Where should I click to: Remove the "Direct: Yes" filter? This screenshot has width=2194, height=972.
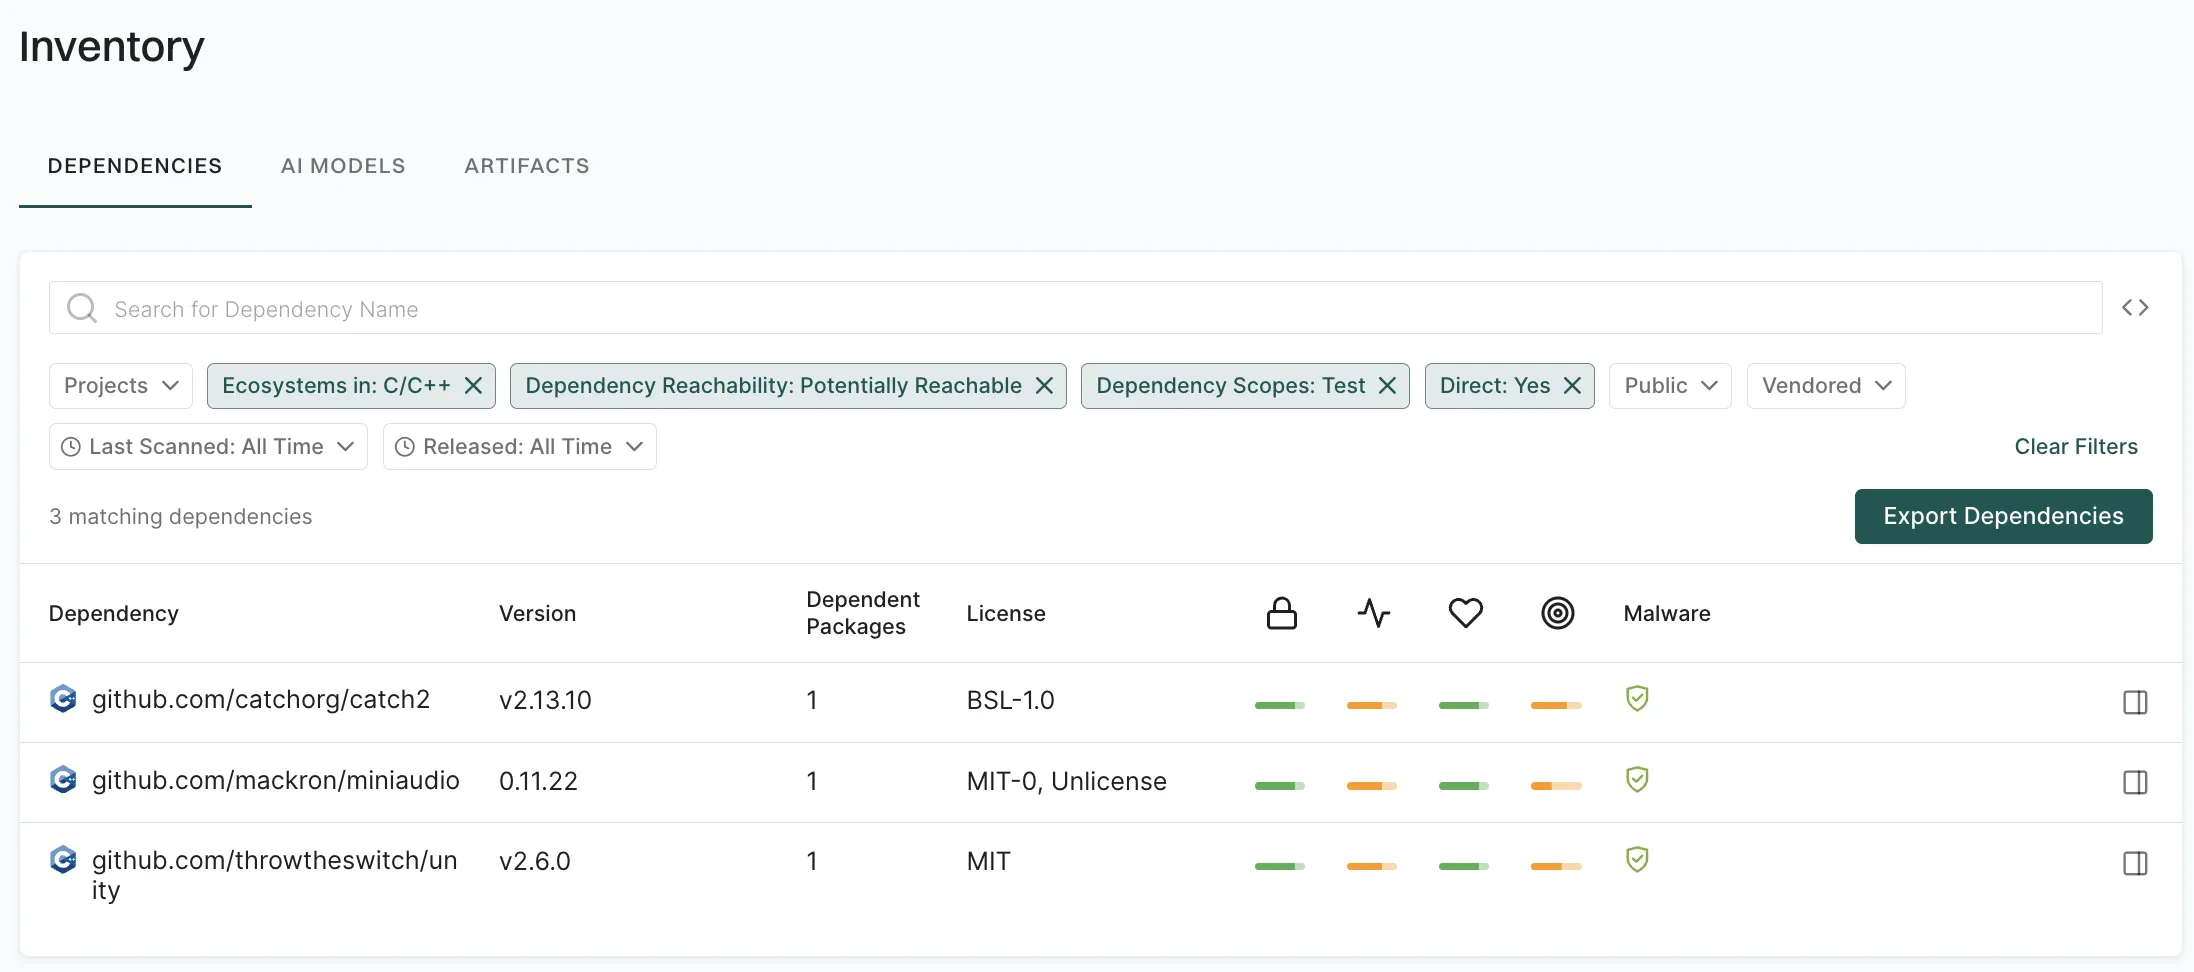pos(1572,385)
